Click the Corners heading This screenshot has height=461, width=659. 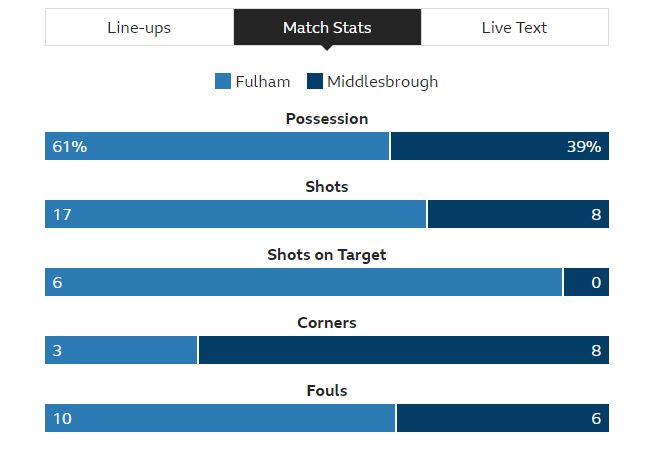pos(327,323)
